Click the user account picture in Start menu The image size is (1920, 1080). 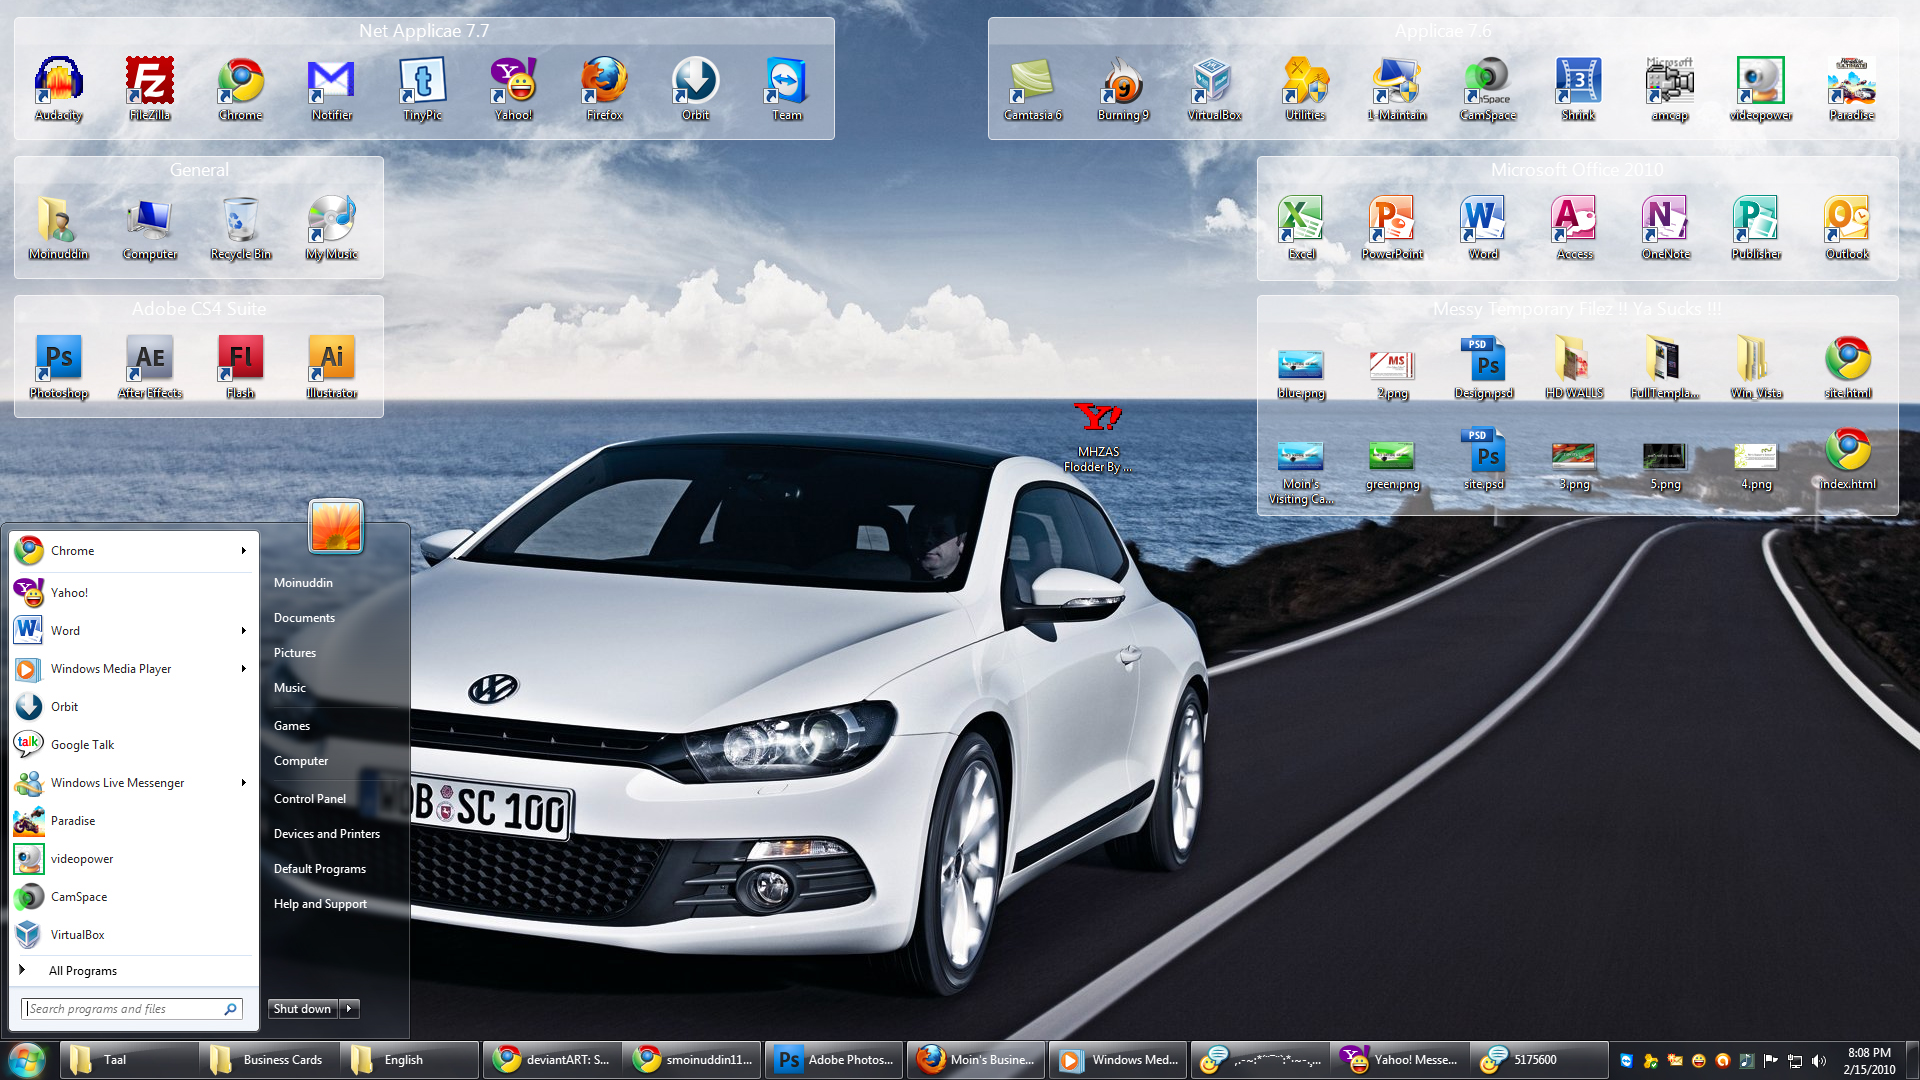336,526
